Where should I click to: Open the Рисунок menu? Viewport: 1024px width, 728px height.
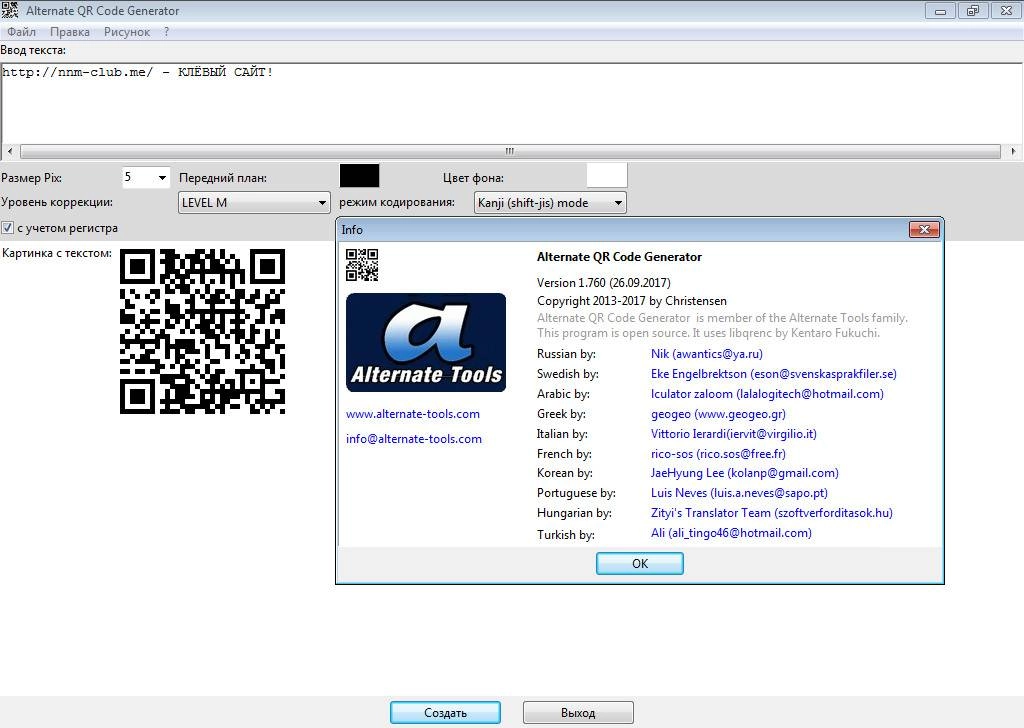point(127,32)
